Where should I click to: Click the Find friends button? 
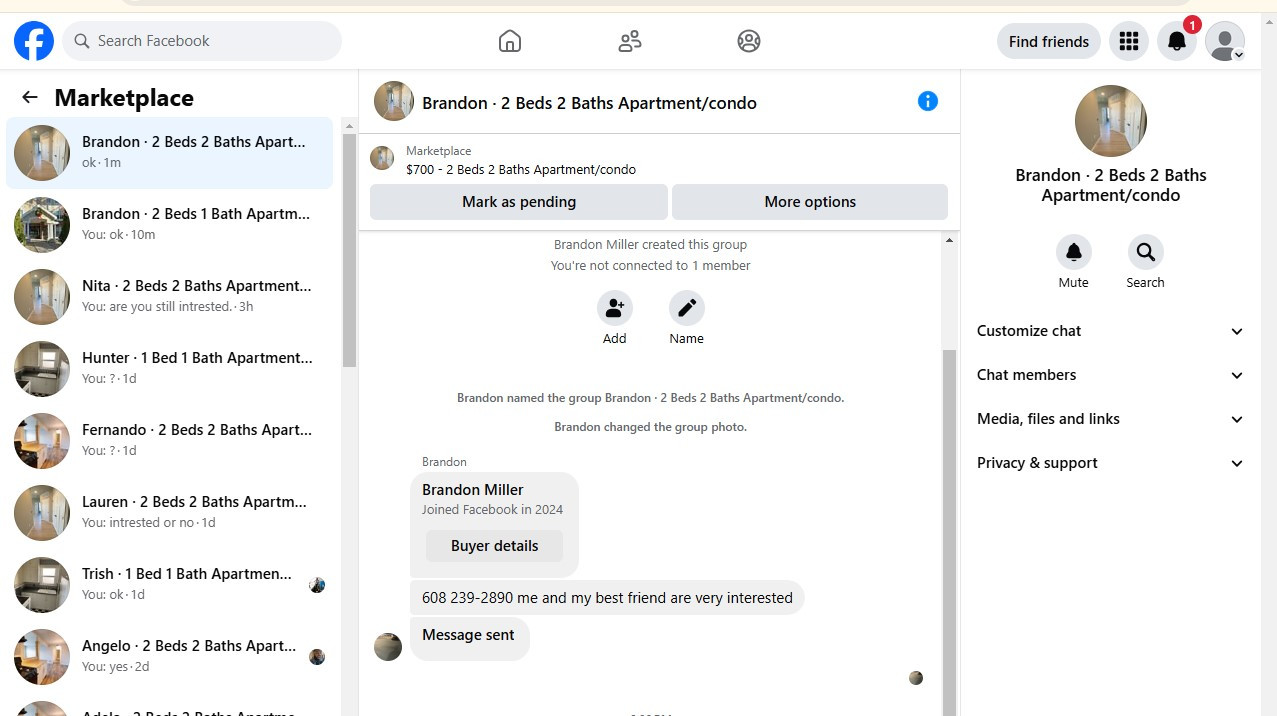coord(1049,41)
